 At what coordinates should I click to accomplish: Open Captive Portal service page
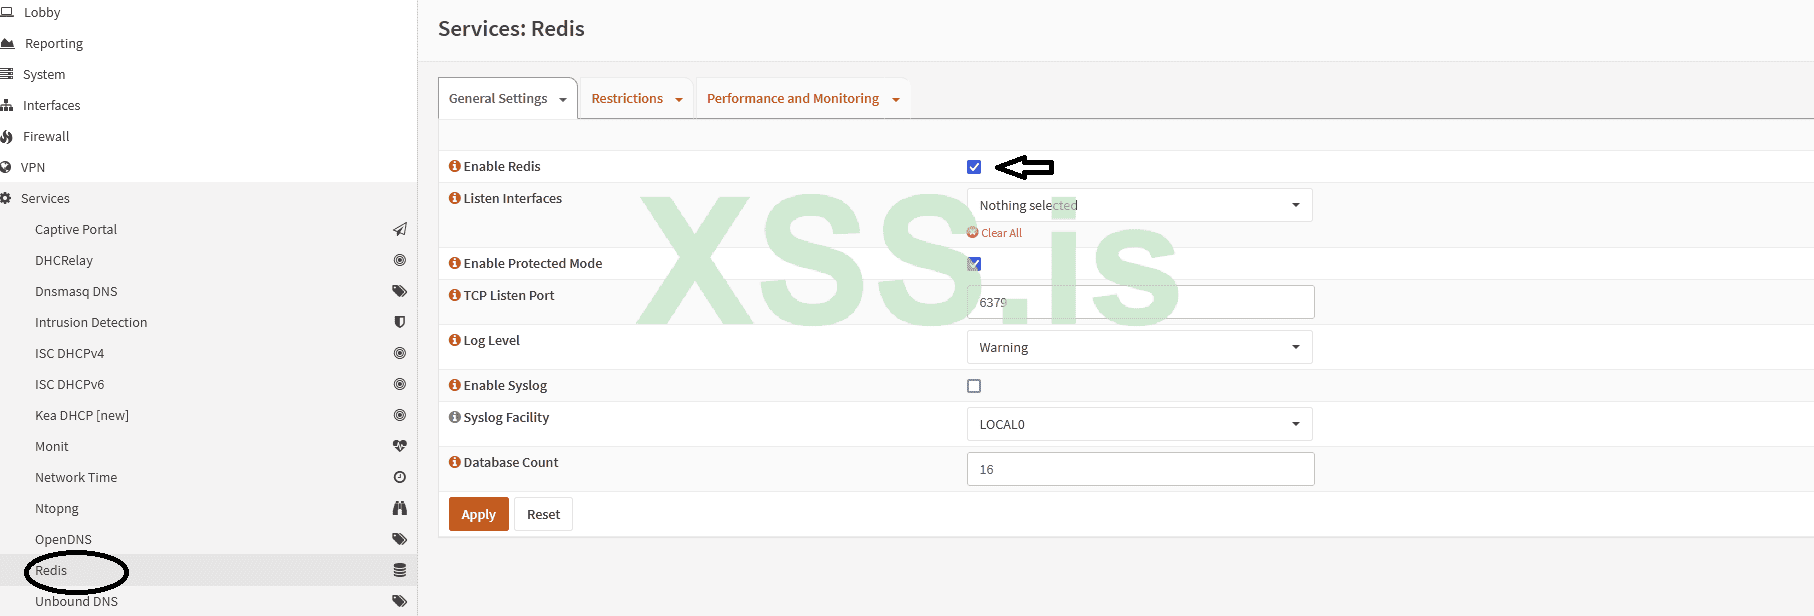click(x=76, y=229)
